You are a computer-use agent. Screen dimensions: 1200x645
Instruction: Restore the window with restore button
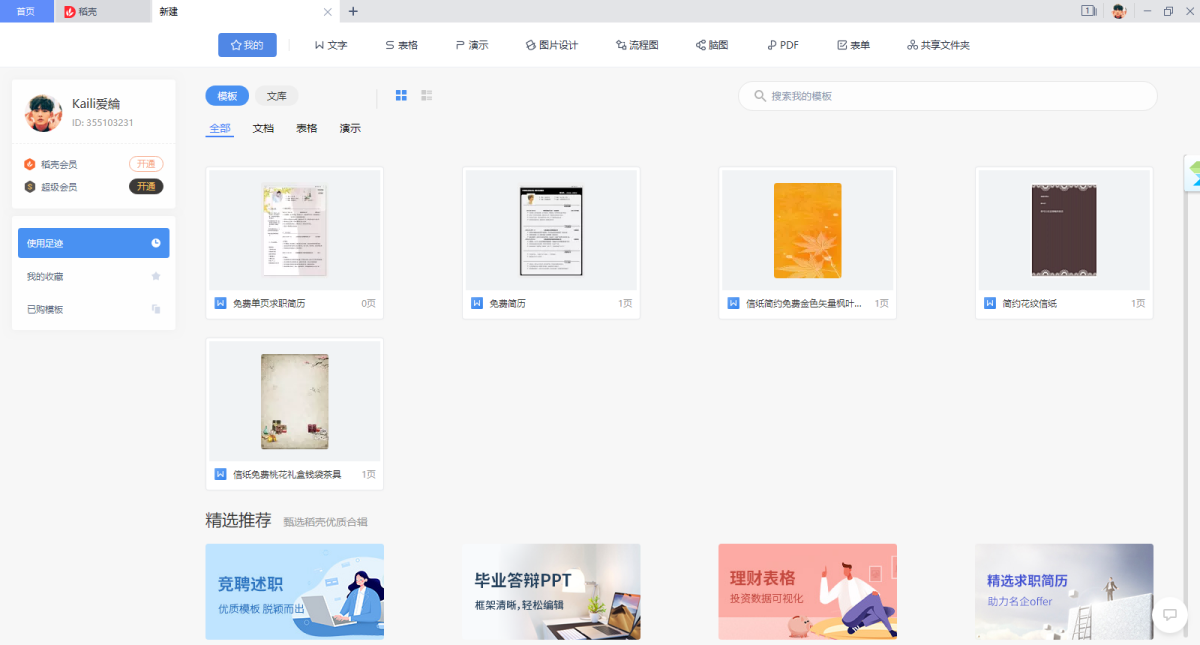(x=1168, y=11)
